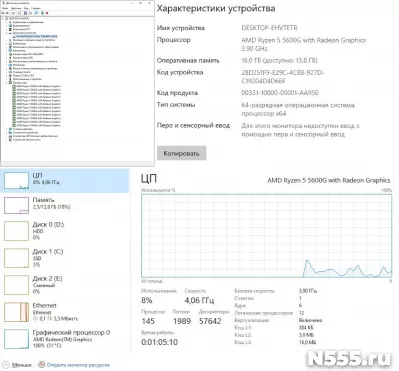Click the resource monitor icon at bottom

(x=42, y=365)
